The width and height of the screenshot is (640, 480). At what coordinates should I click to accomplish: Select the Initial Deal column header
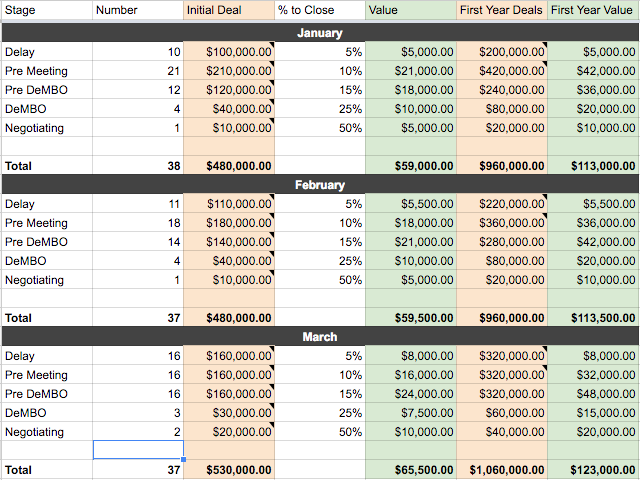coord(229,10)
